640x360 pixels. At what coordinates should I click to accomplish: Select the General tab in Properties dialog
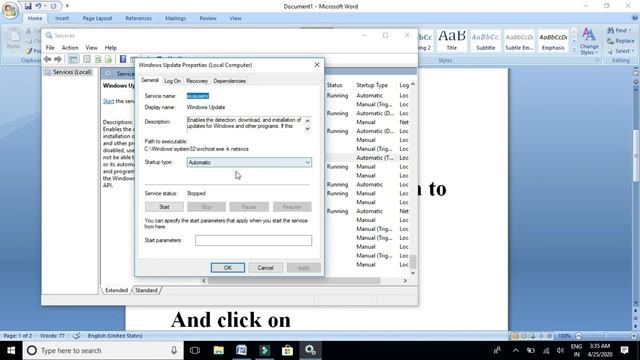pyautogui.click(x=150, y=80)
